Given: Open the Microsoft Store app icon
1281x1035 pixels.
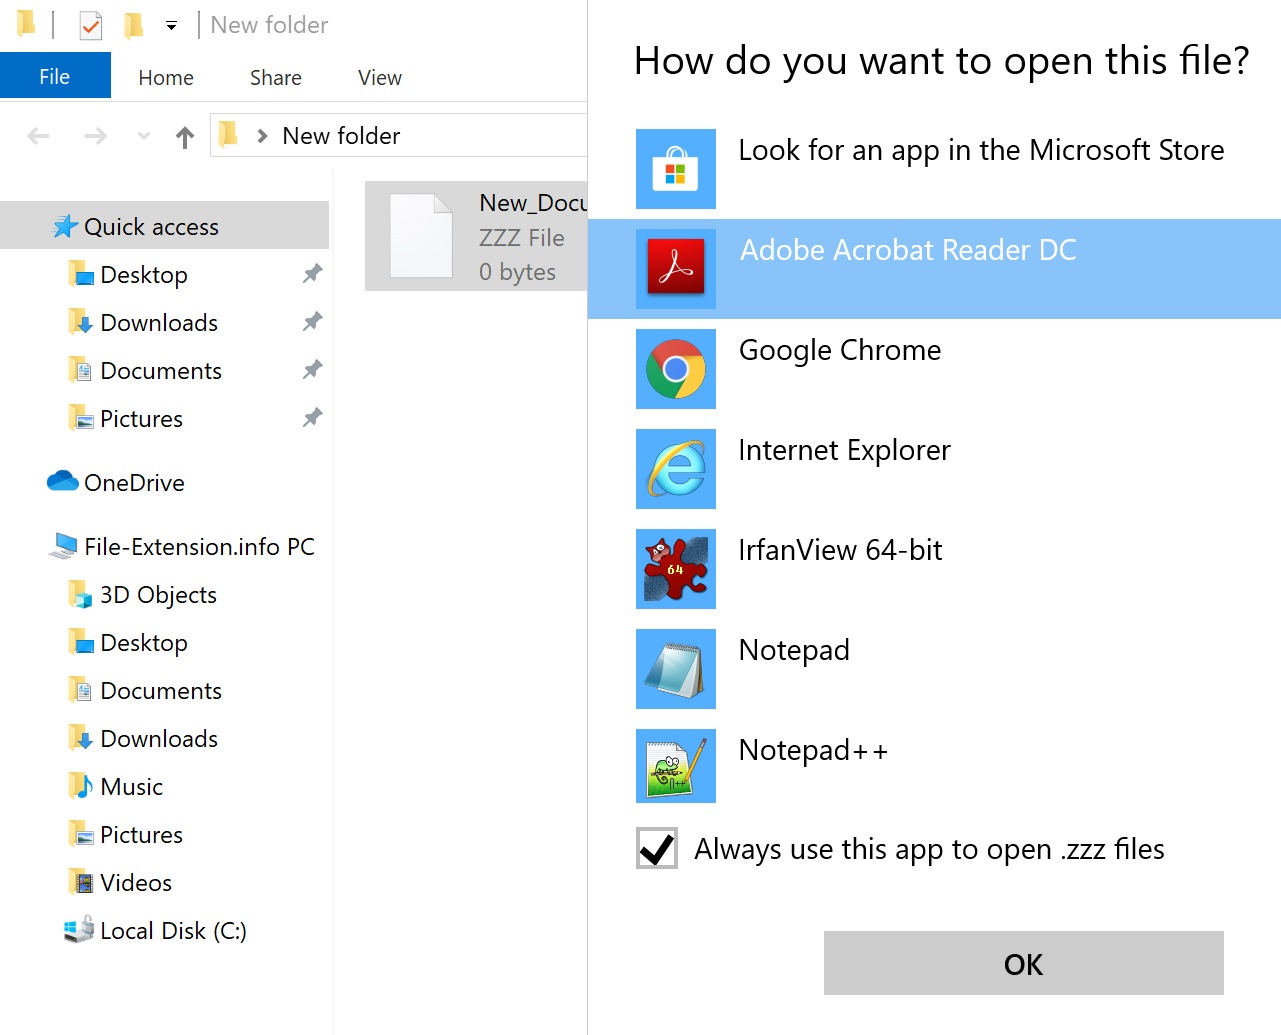Looking at the screenshot, I should [x=676, y=169].
